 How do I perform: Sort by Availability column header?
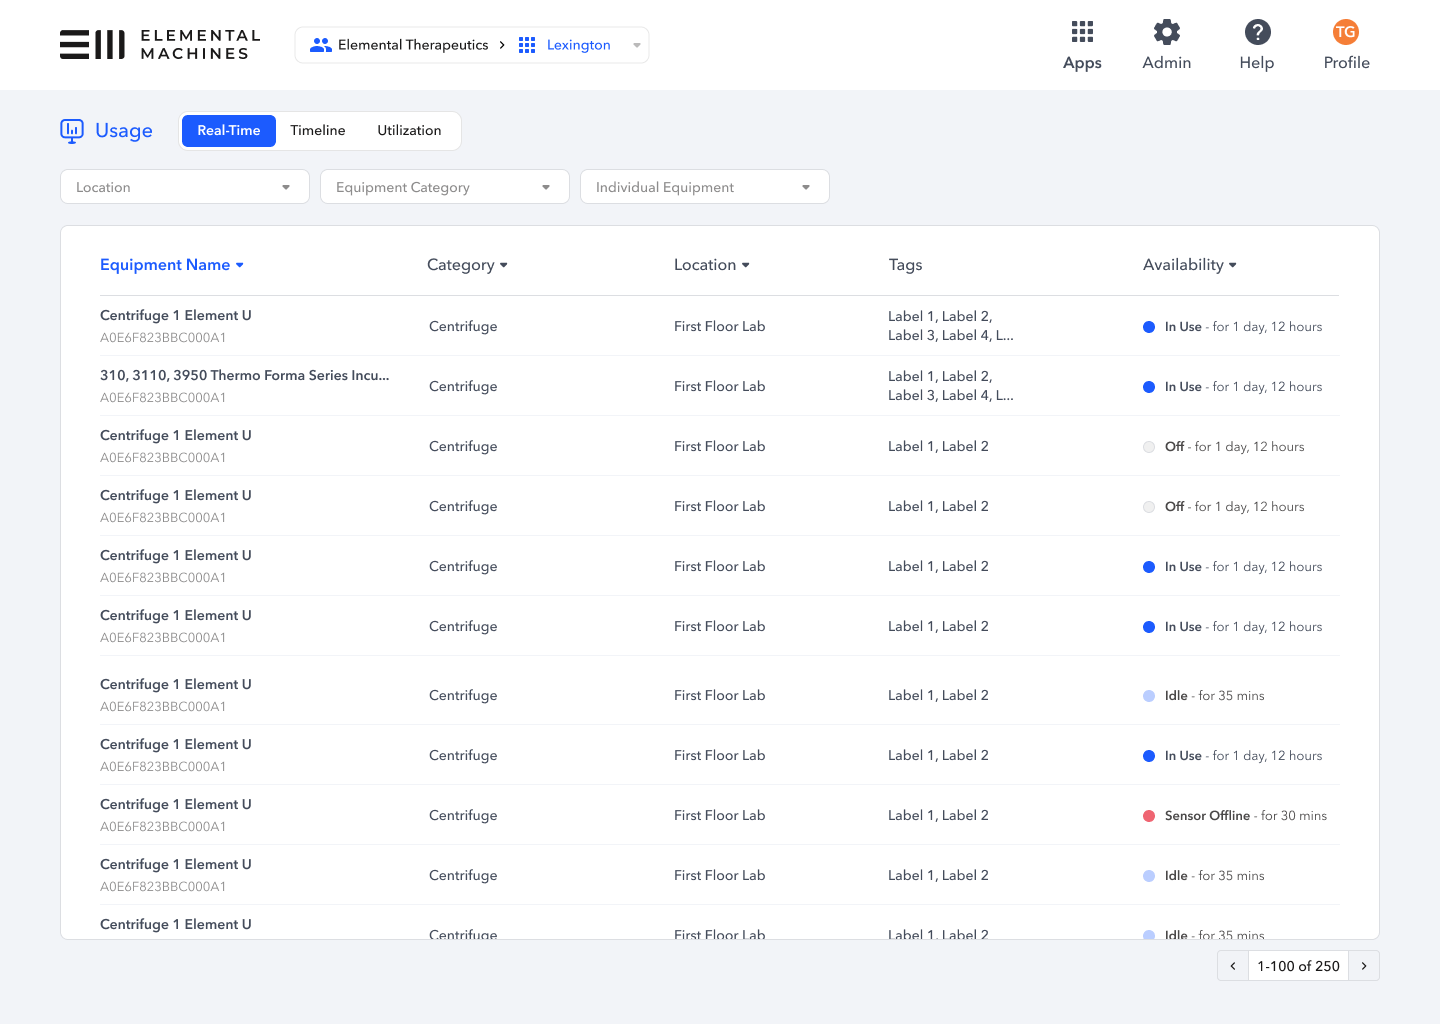click(x=1190, y=265)
